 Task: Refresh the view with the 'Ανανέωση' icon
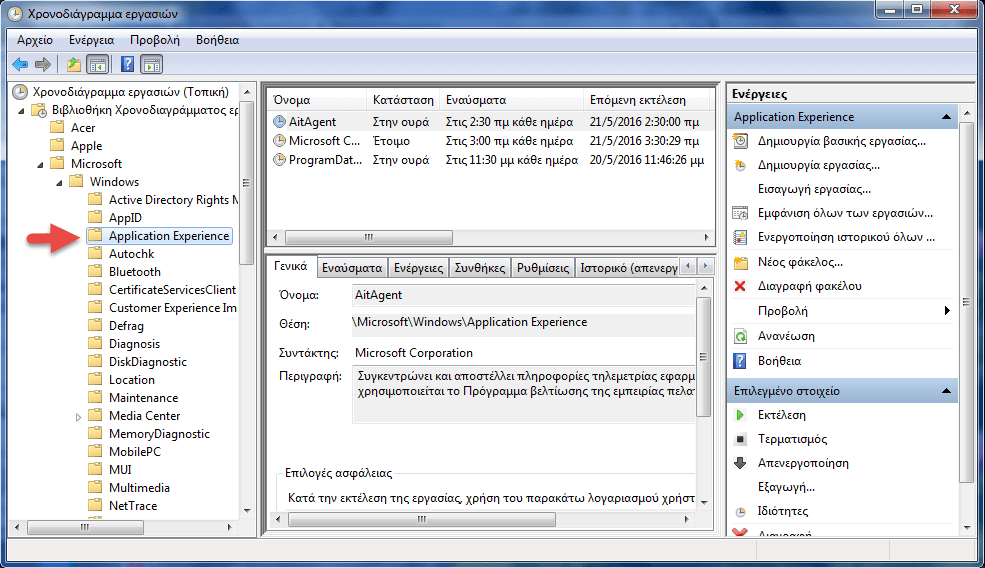(741, 336)
